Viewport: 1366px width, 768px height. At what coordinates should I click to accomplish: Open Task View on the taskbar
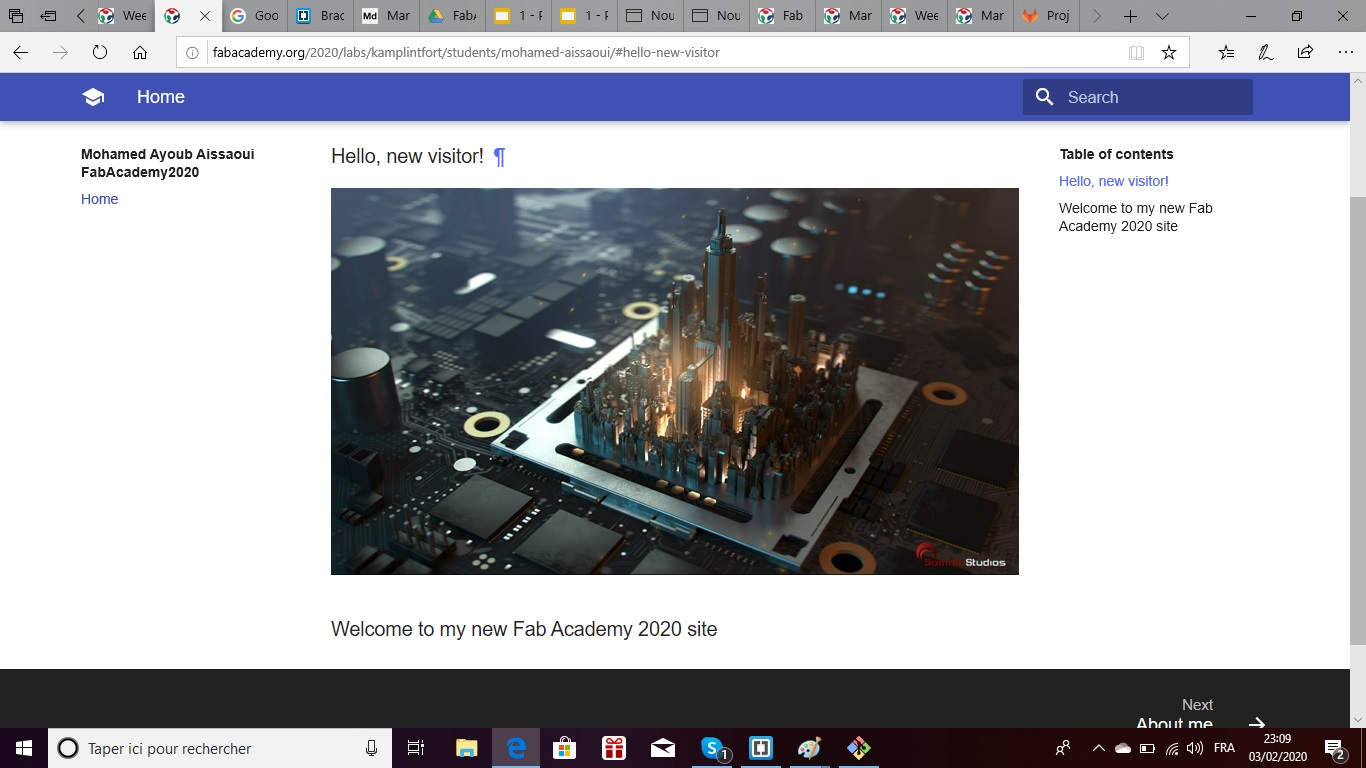tap(416, 748)
